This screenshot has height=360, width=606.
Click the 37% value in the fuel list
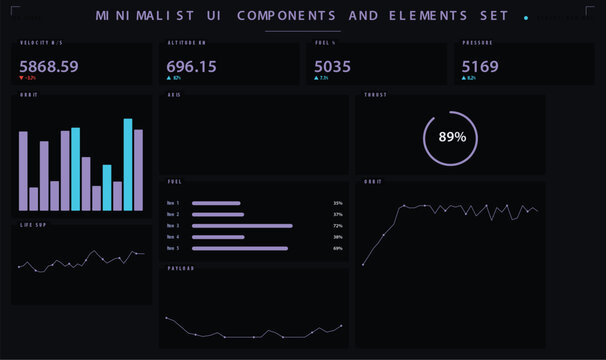pyautogui.click(x=338, y=214)
